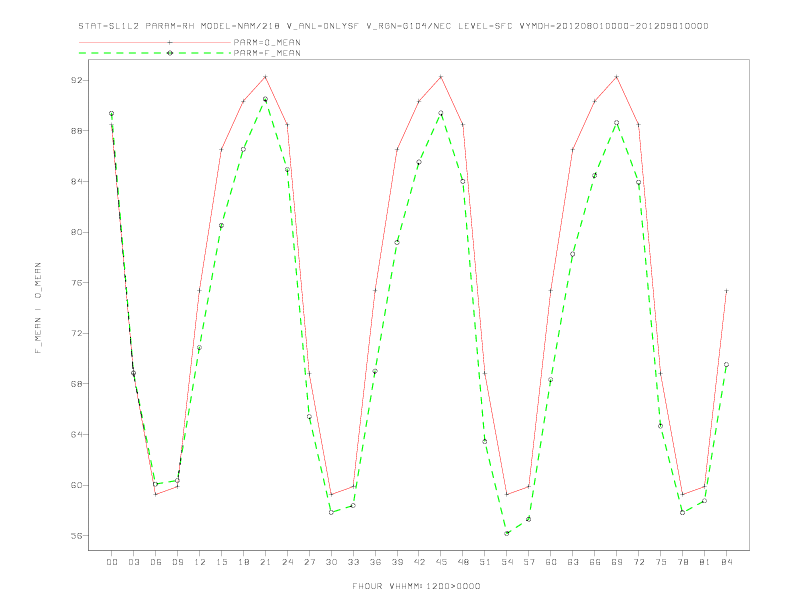Viewport: 792px width, 612px height.
Task: Click the x-axis label 03
Action: 133,562
